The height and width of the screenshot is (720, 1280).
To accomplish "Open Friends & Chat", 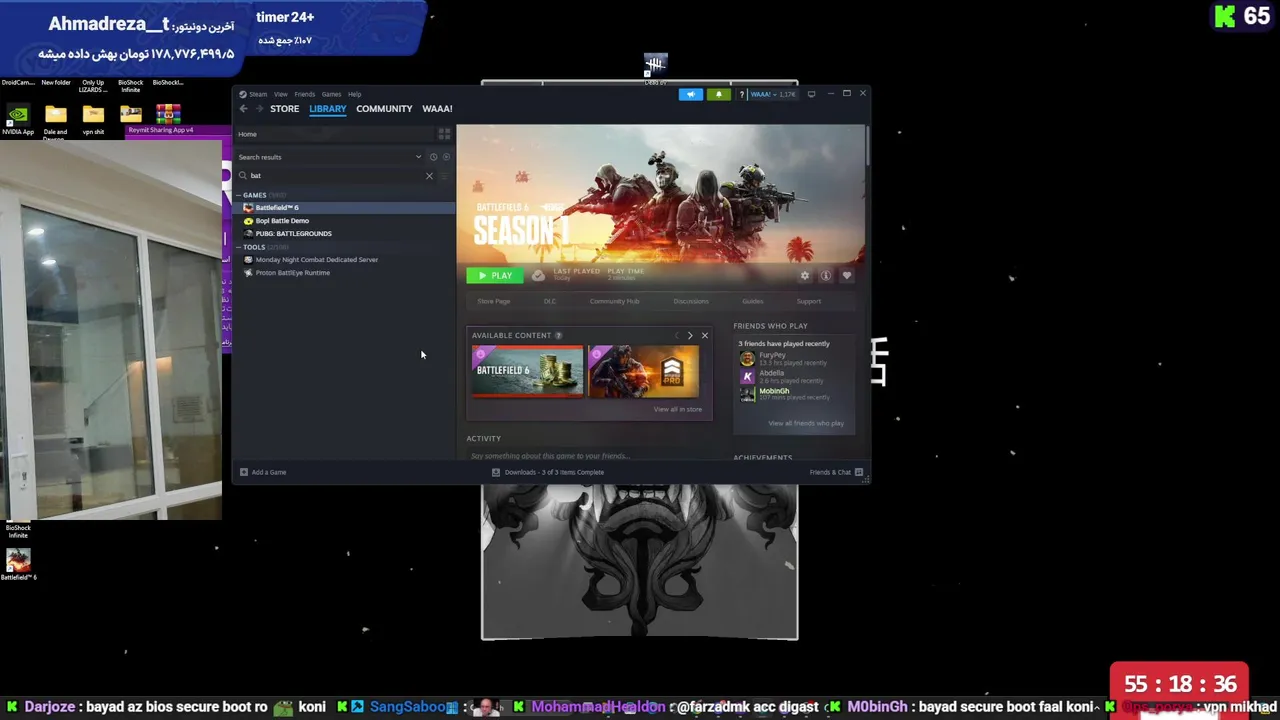I will coord(836,472).
